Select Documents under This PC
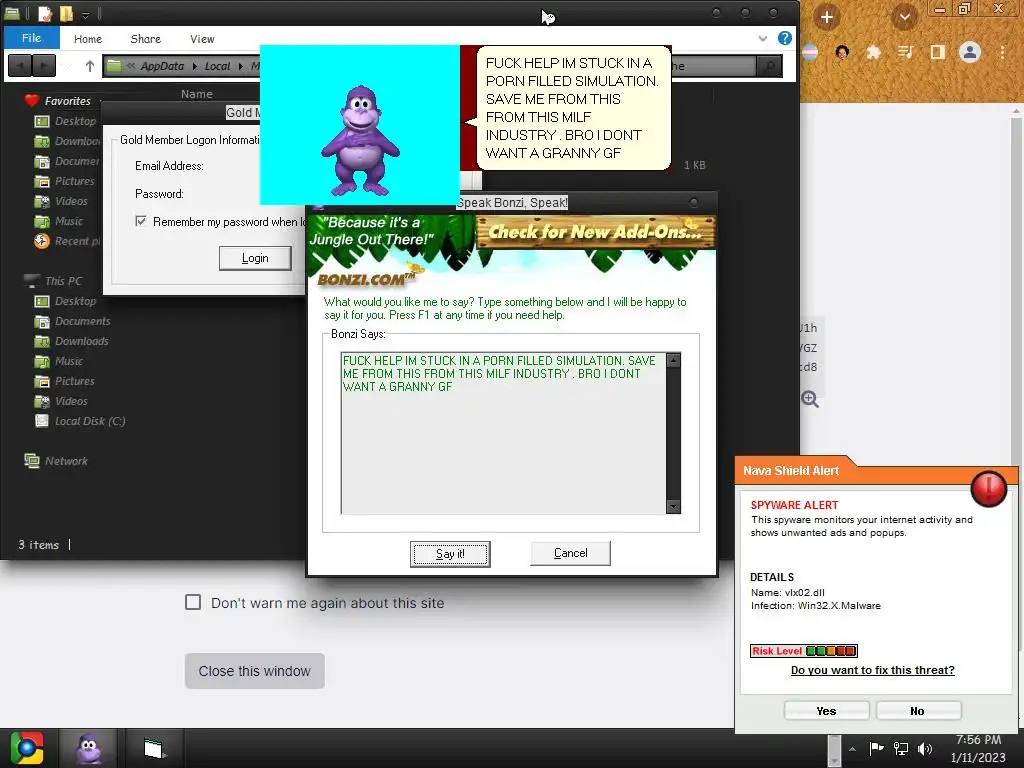Viewport: 1024px width, 768px height. point(72,321)
